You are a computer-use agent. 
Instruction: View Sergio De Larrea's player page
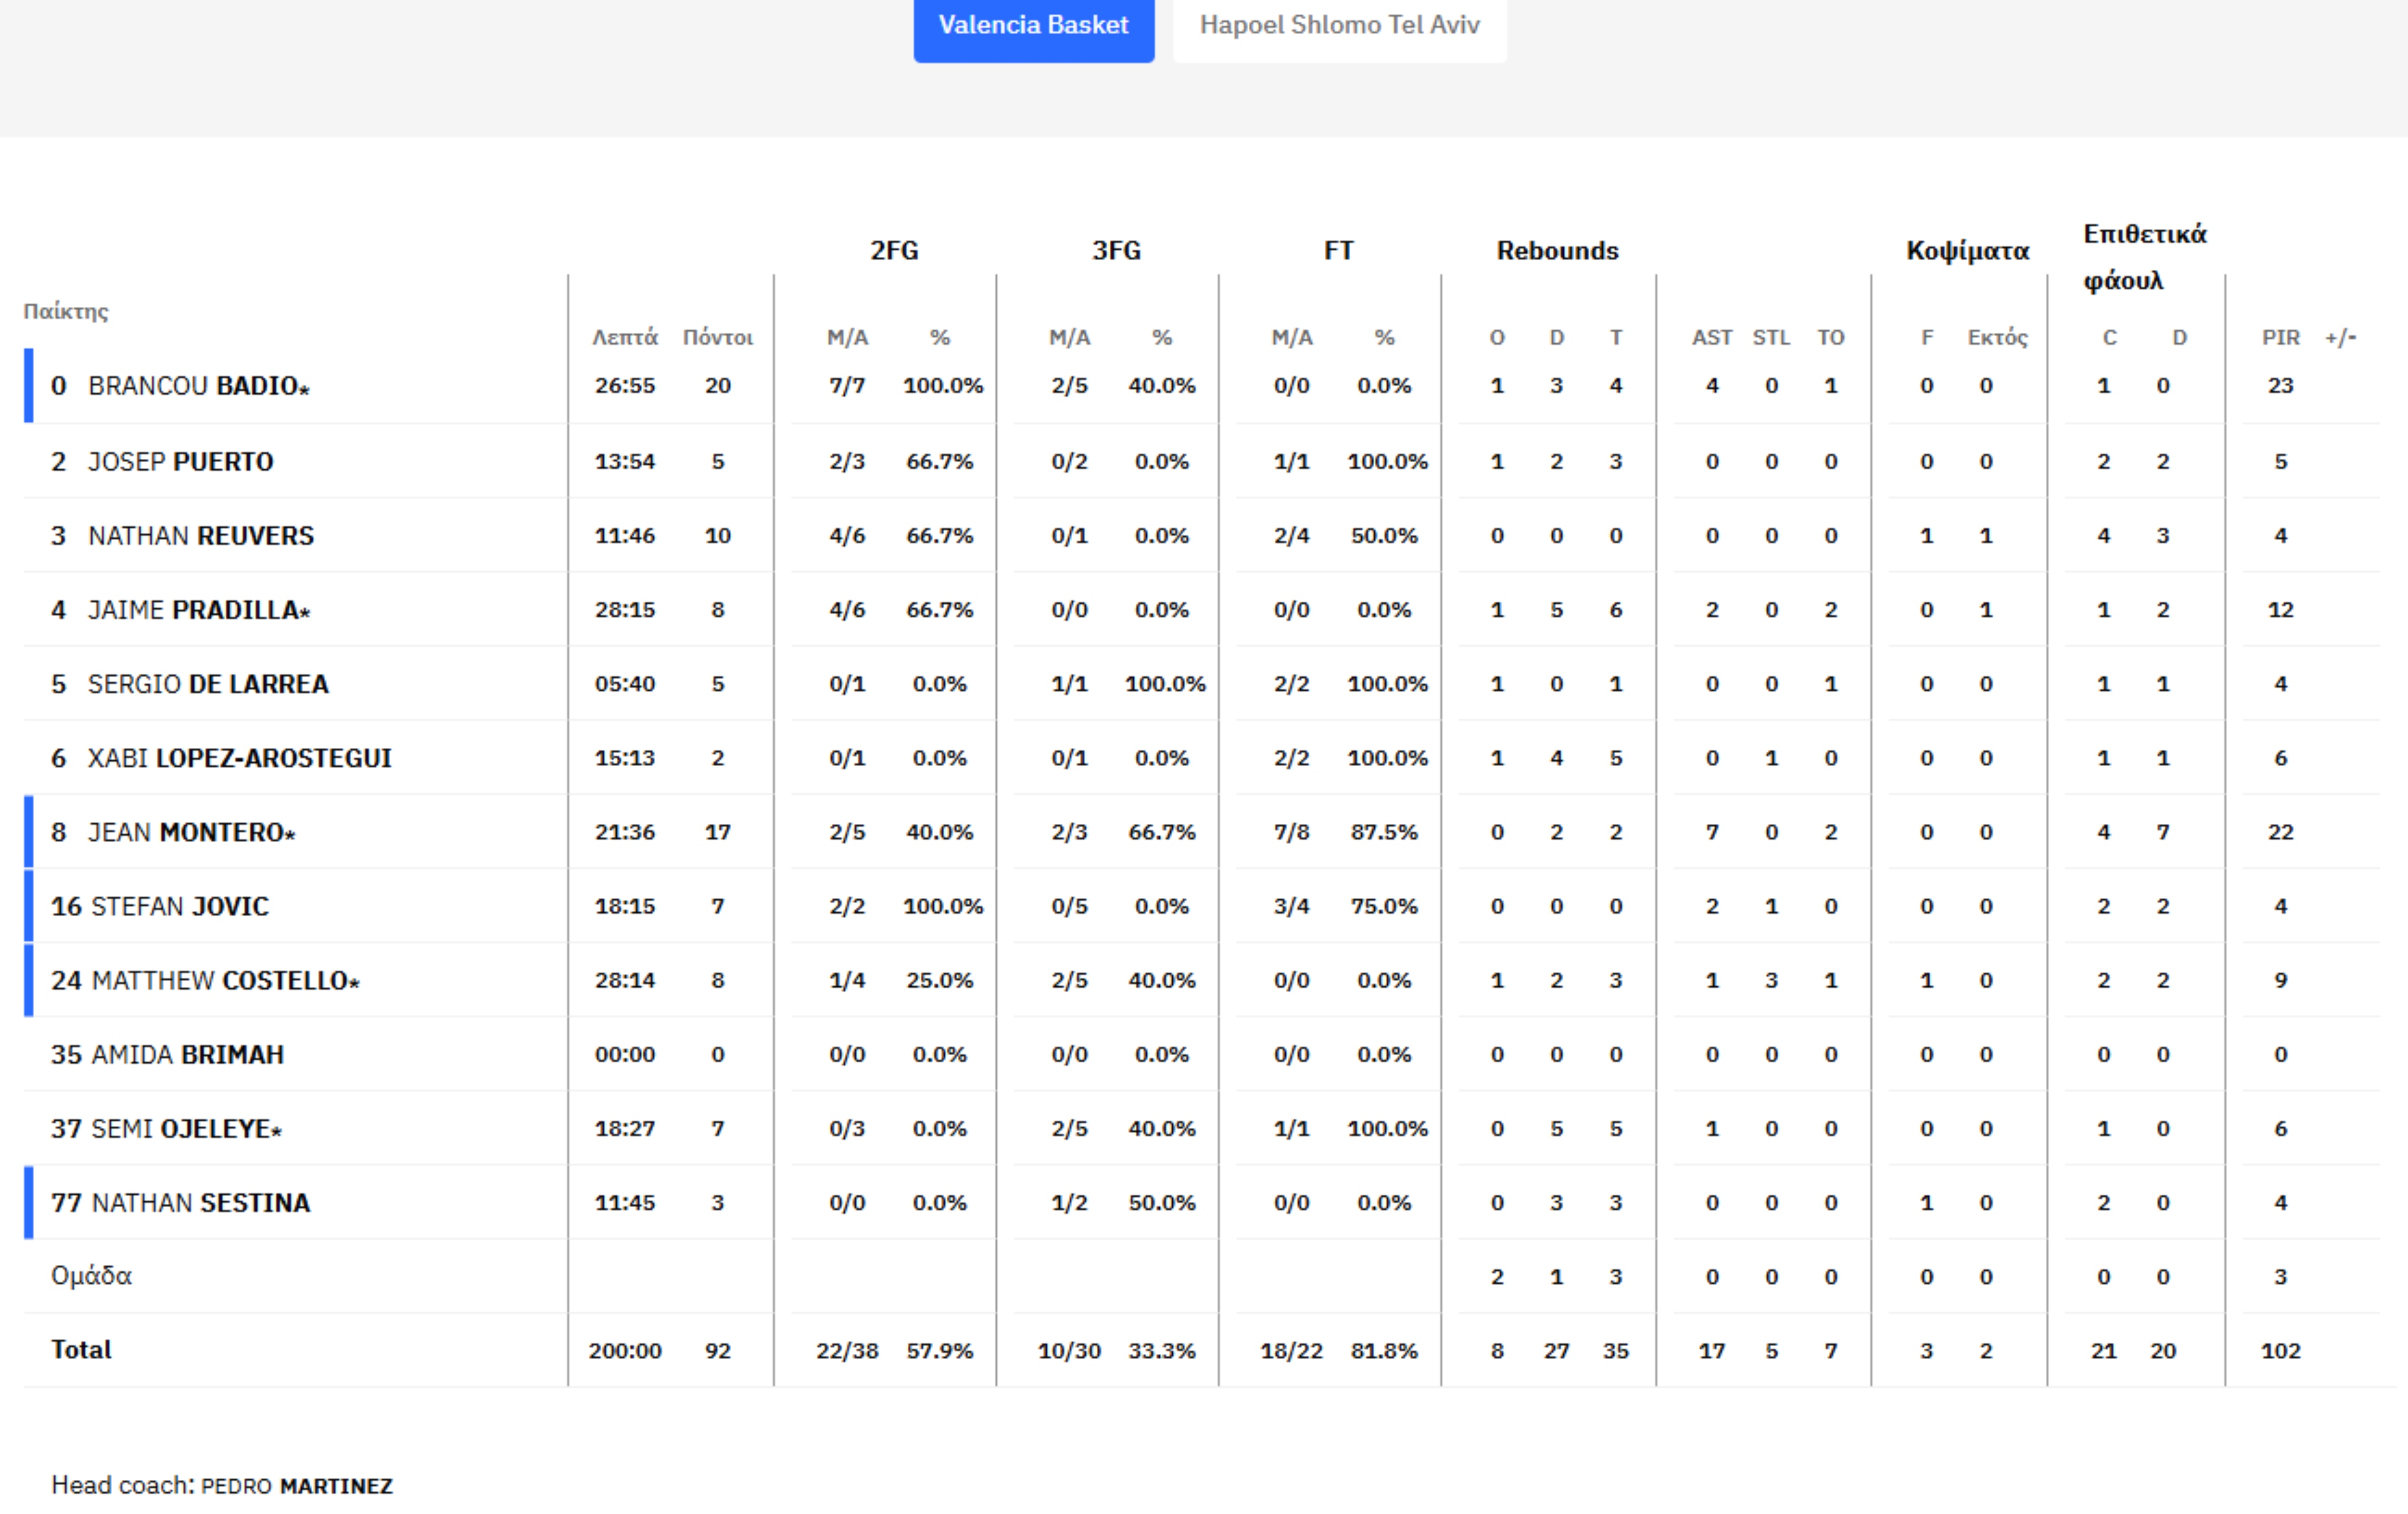(208, 684)
